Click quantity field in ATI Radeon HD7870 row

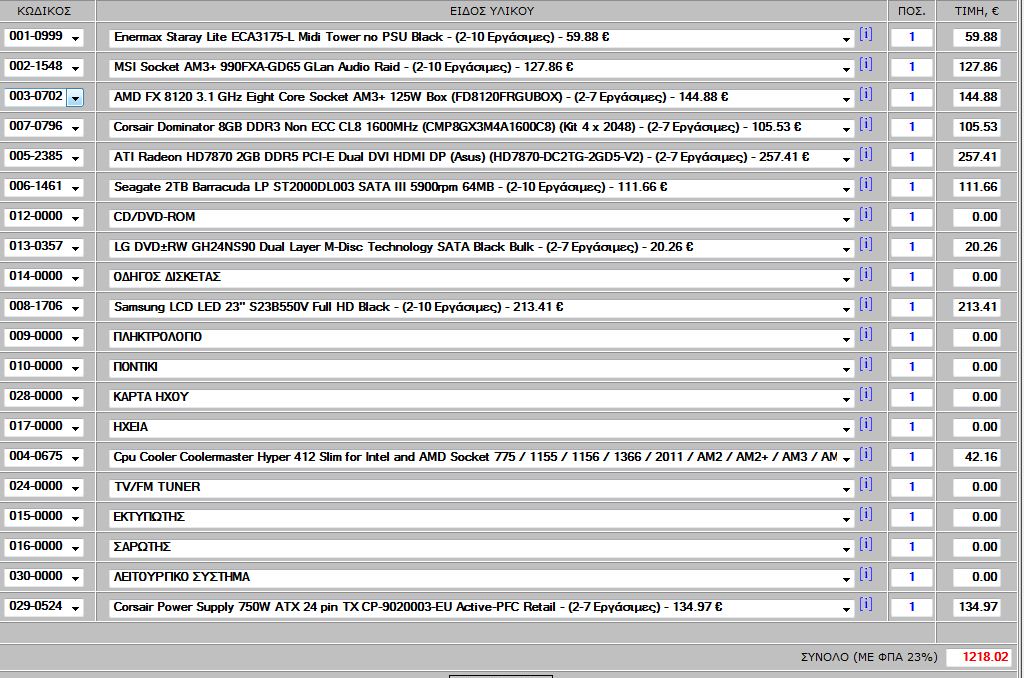911,157
